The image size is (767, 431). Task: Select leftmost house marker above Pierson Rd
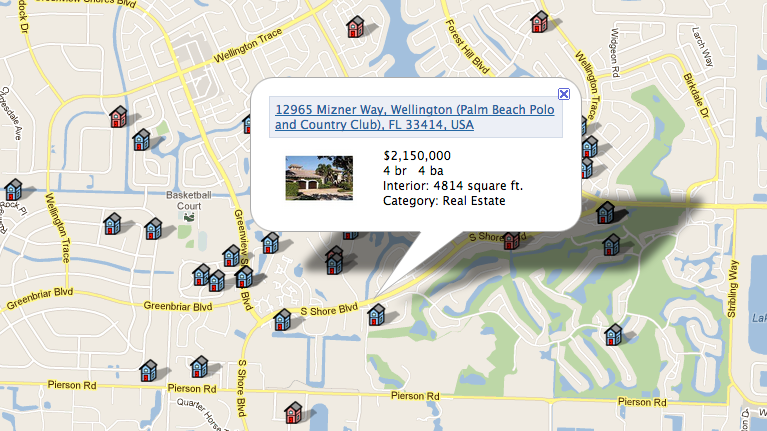click(x=148, y=370)
